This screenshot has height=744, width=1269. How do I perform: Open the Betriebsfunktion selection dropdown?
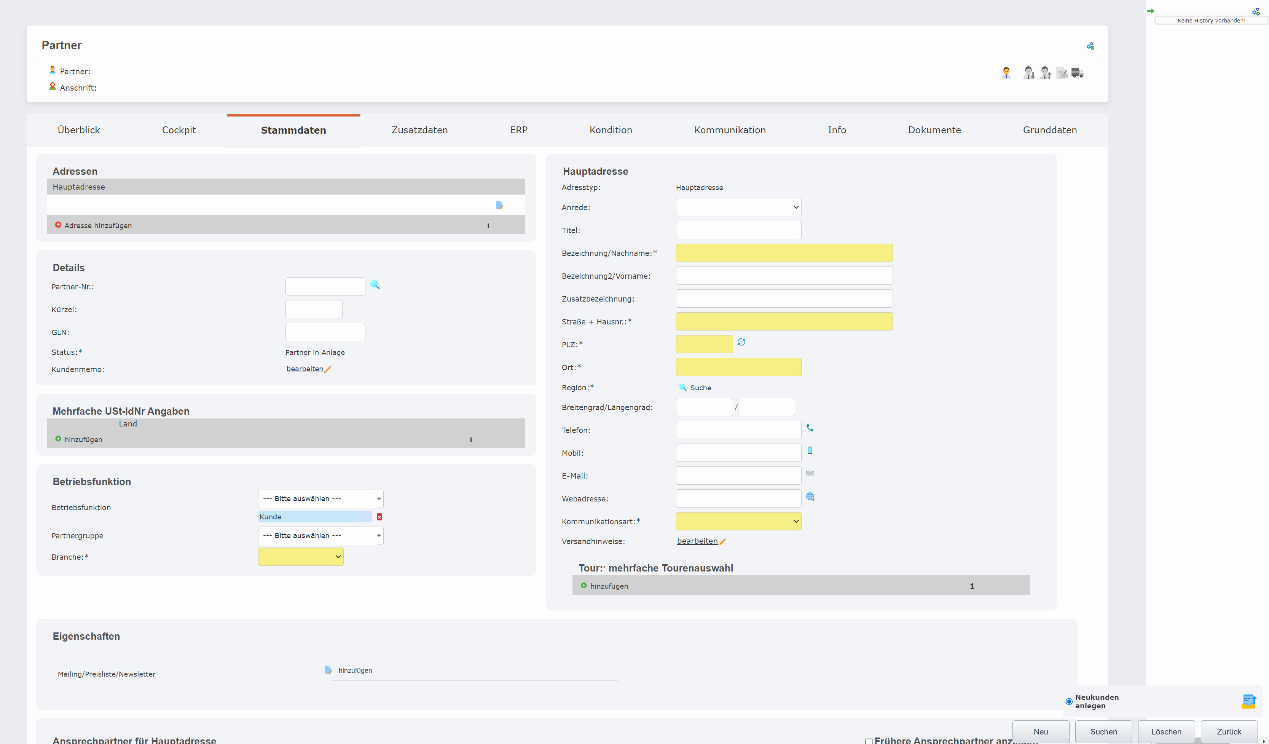[x=320, y=498]
